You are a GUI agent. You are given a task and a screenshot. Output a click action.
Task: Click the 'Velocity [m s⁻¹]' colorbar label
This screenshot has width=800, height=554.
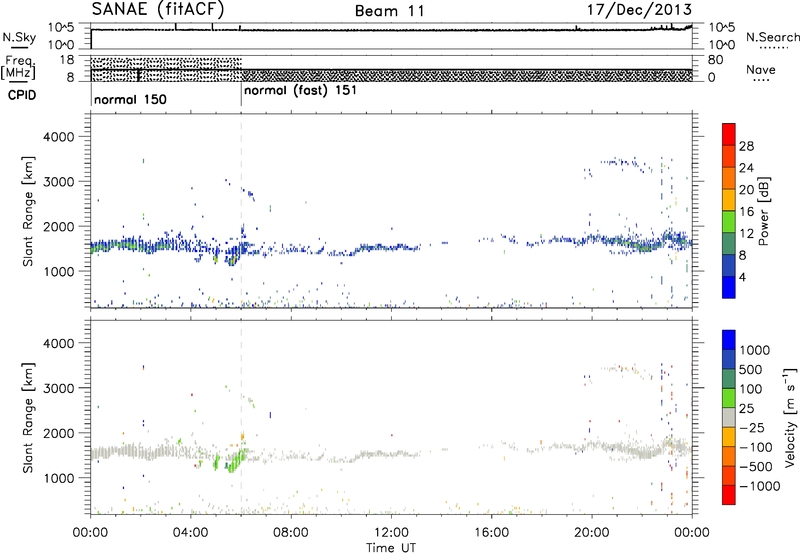point(789,416)
